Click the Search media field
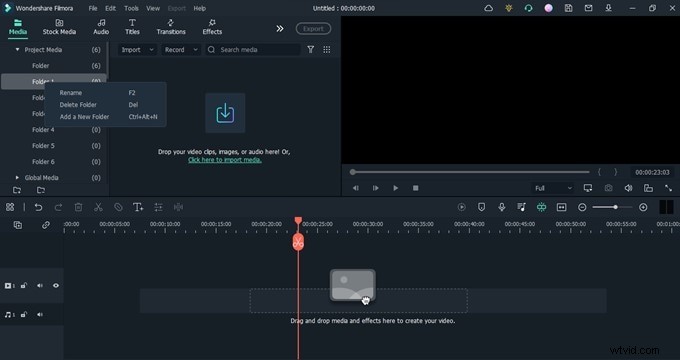 coord(253,50)
